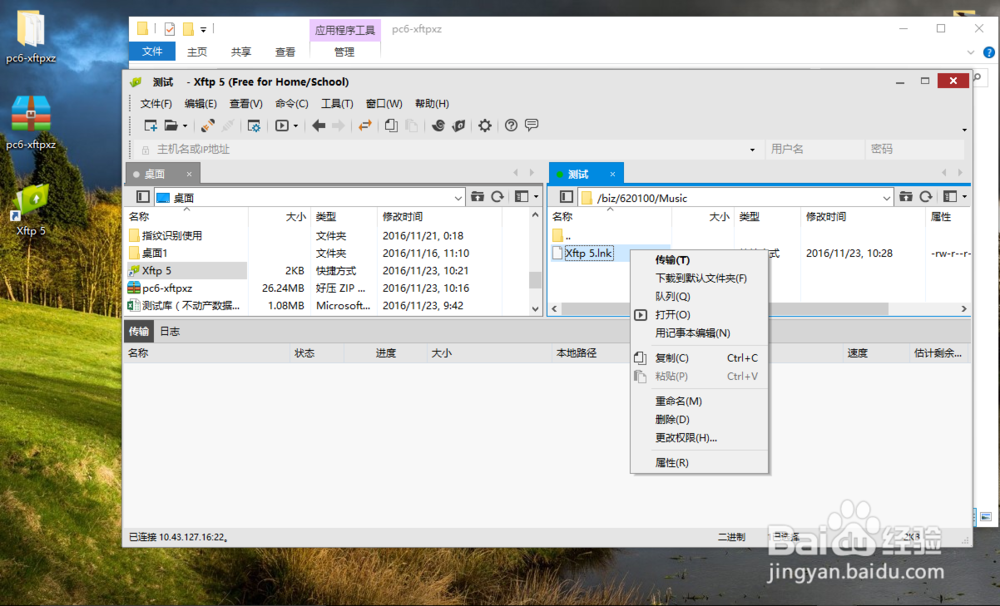Viewport: 1000px width, 606px height.
Task: Open the host address dropdown arrow
Action: (753, 150)
